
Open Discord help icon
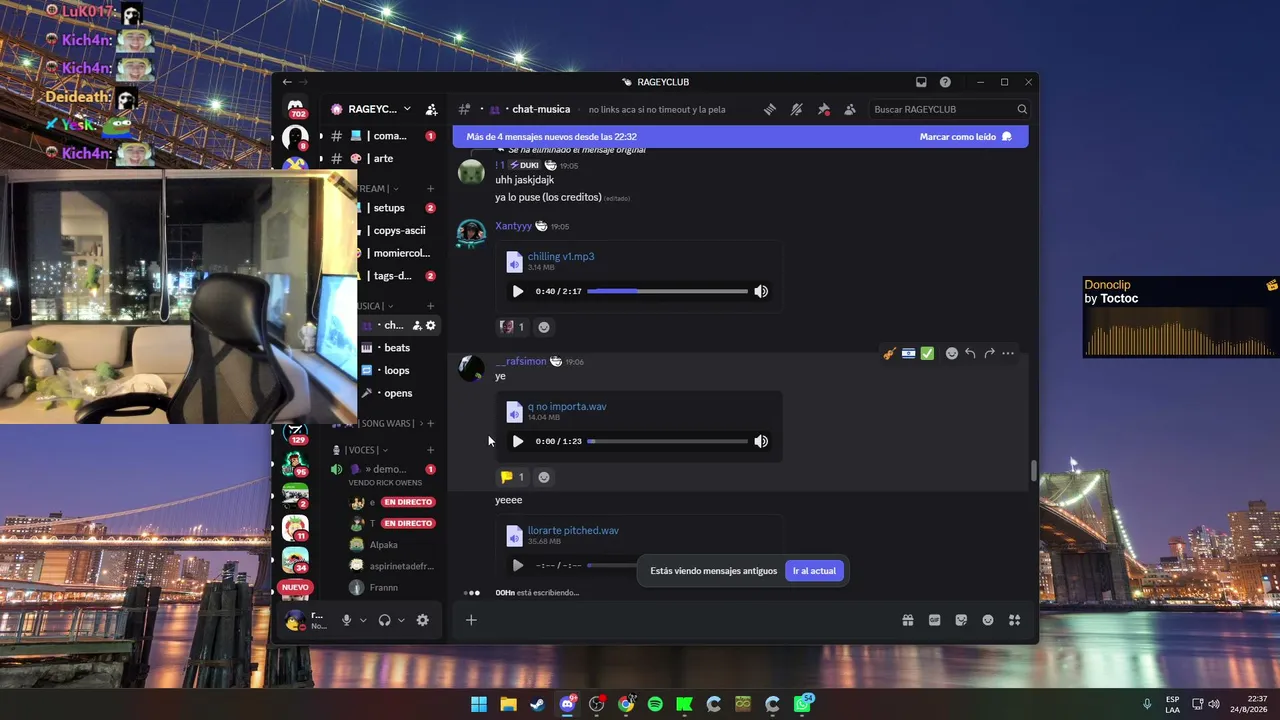[x=945, y=82]
